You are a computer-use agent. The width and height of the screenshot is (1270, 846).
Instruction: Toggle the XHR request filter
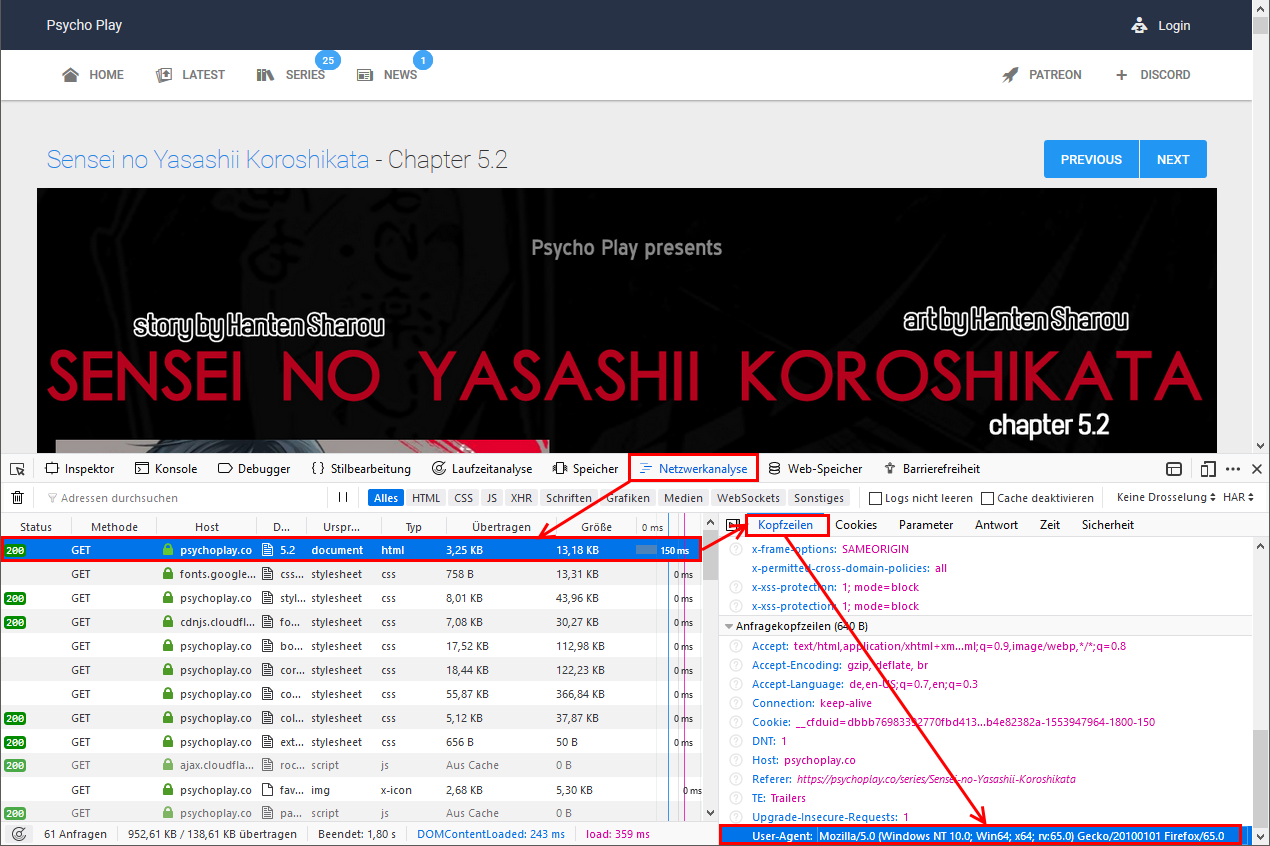[x=521, y=498]
